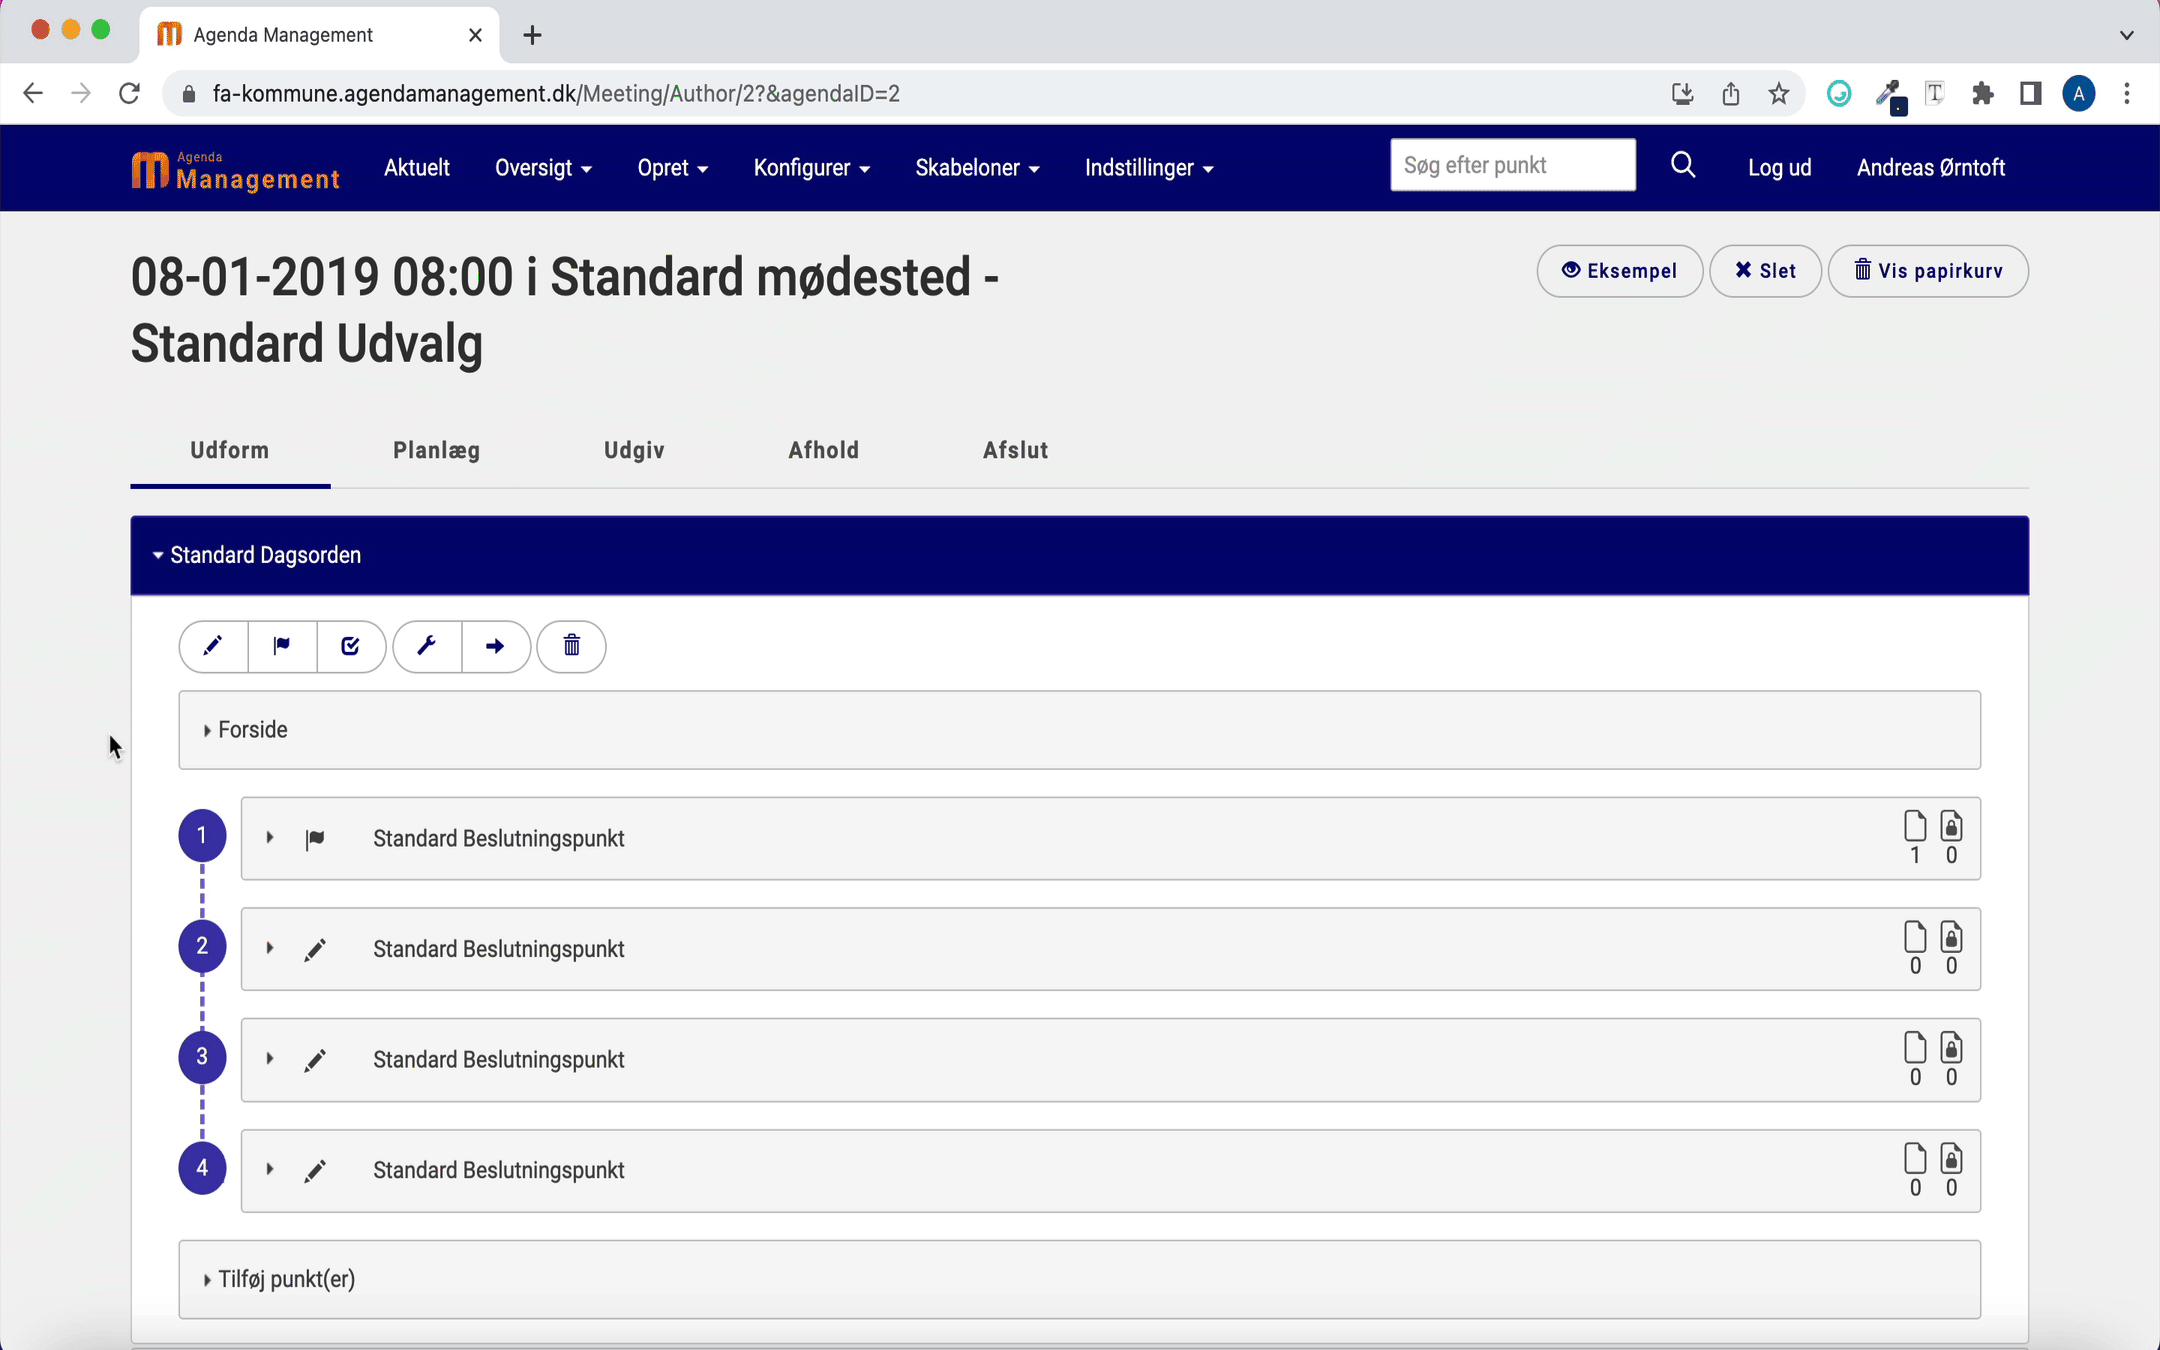The width and height of the screenshot is (2160, 1350).
Task: Open the Konfigurer dropdown menu
Action: pos(811,168)
